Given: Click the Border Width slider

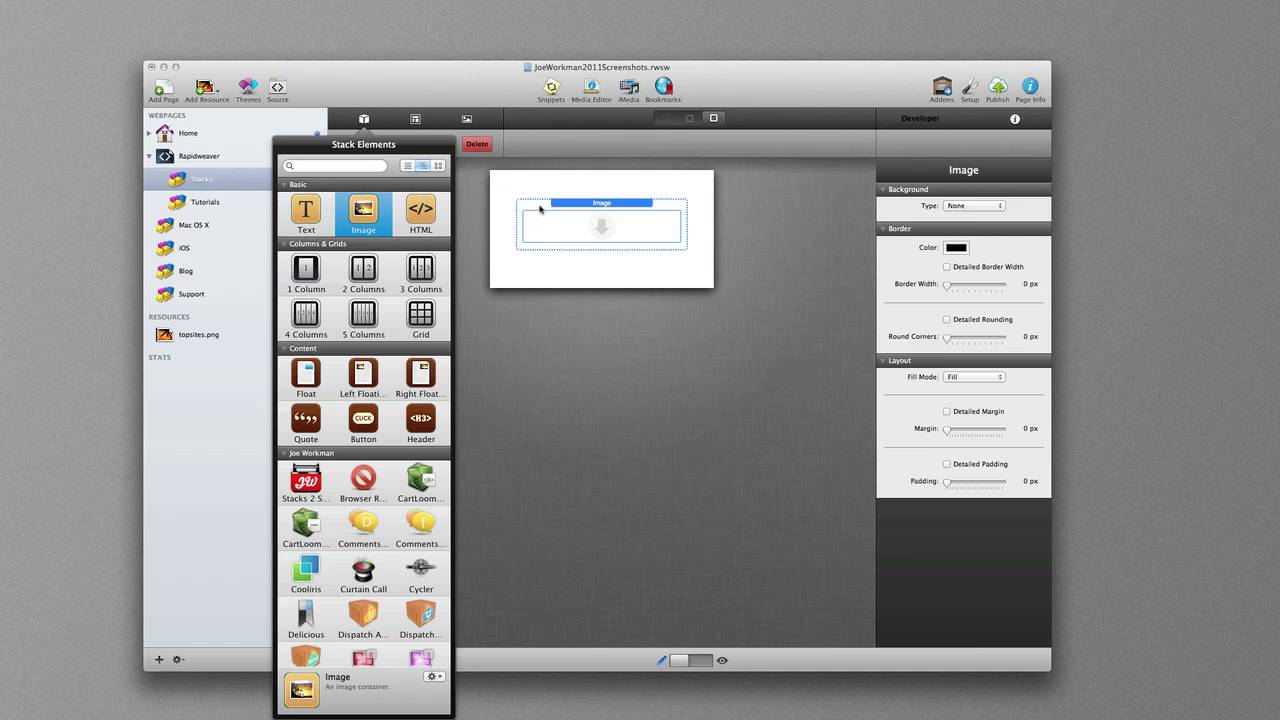Looking at the screenshot, I should pos(975,285).
